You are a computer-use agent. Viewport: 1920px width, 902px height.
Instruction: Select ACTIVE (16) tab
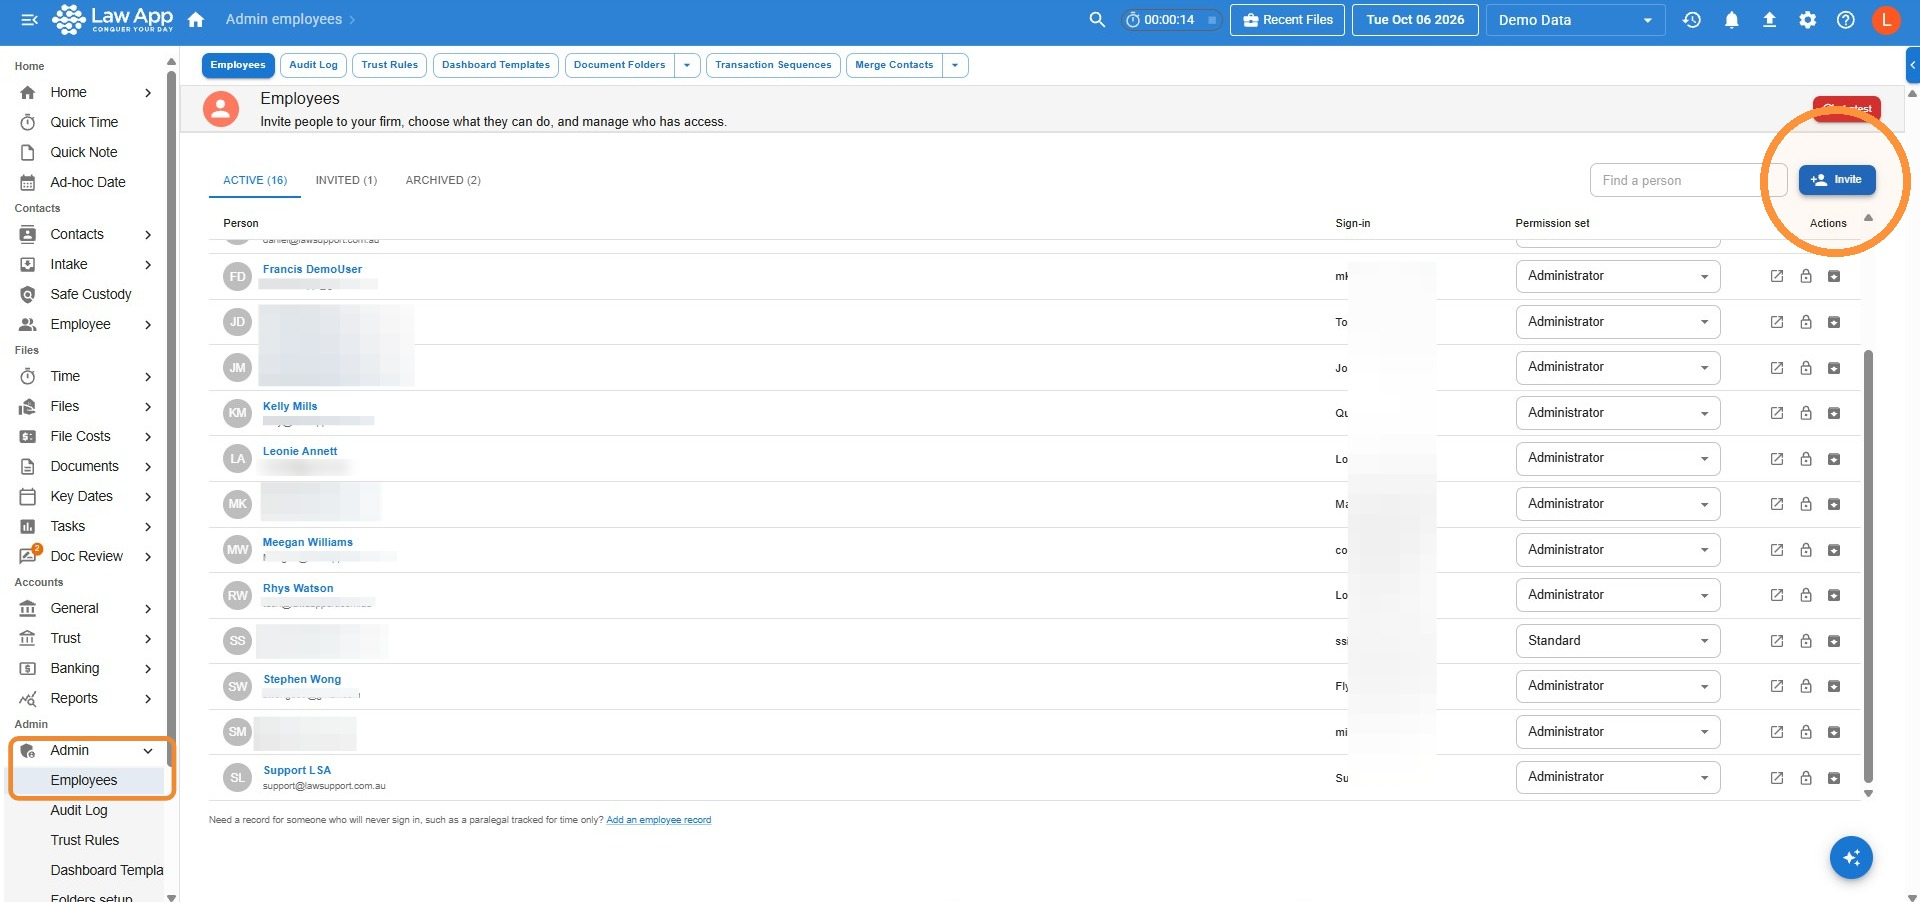click(x=255, y=180)
